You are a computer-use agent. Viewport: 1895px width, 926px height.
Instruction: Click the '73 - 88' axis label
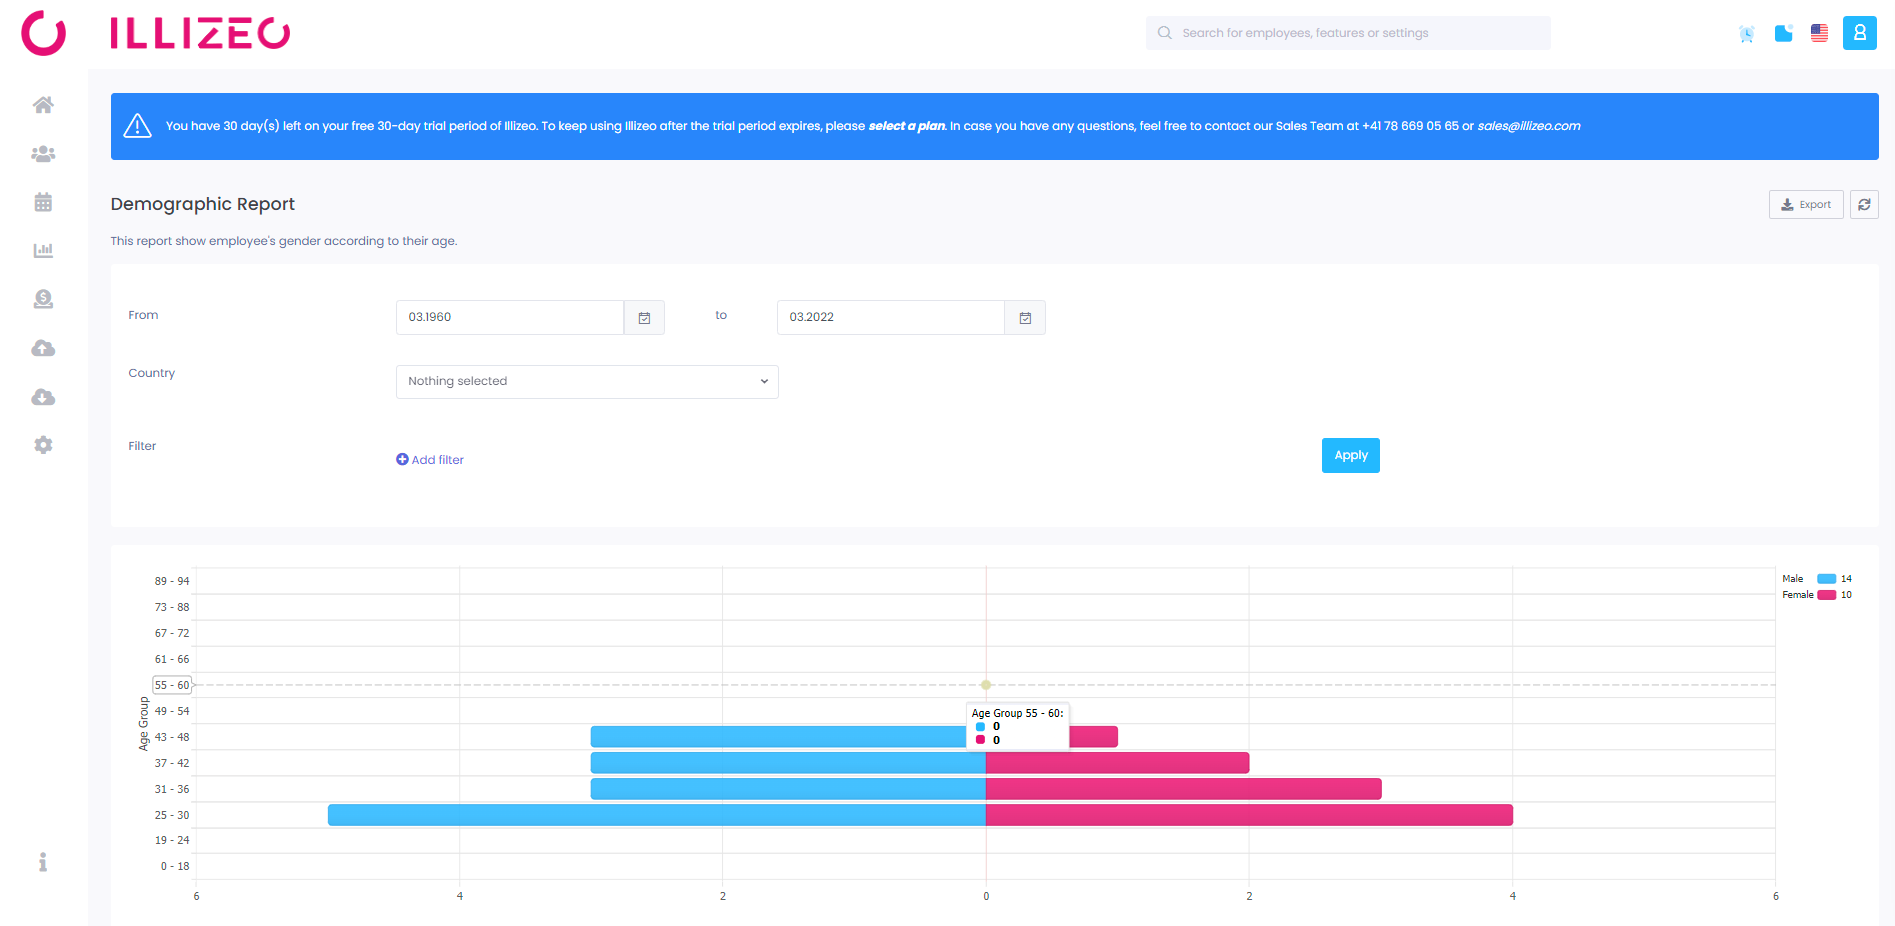[172, 607]
